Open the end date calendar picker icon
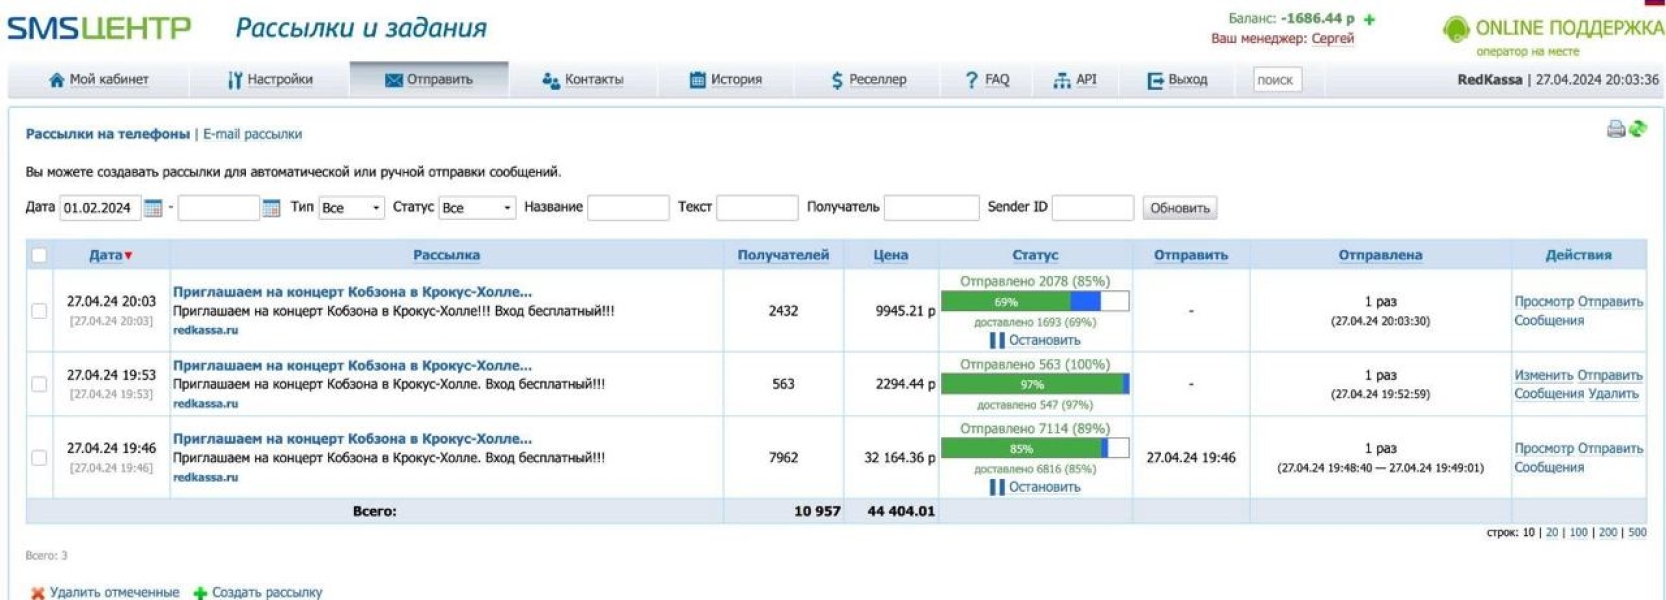This screenshot has height=600, width=1666. point(271,208)
